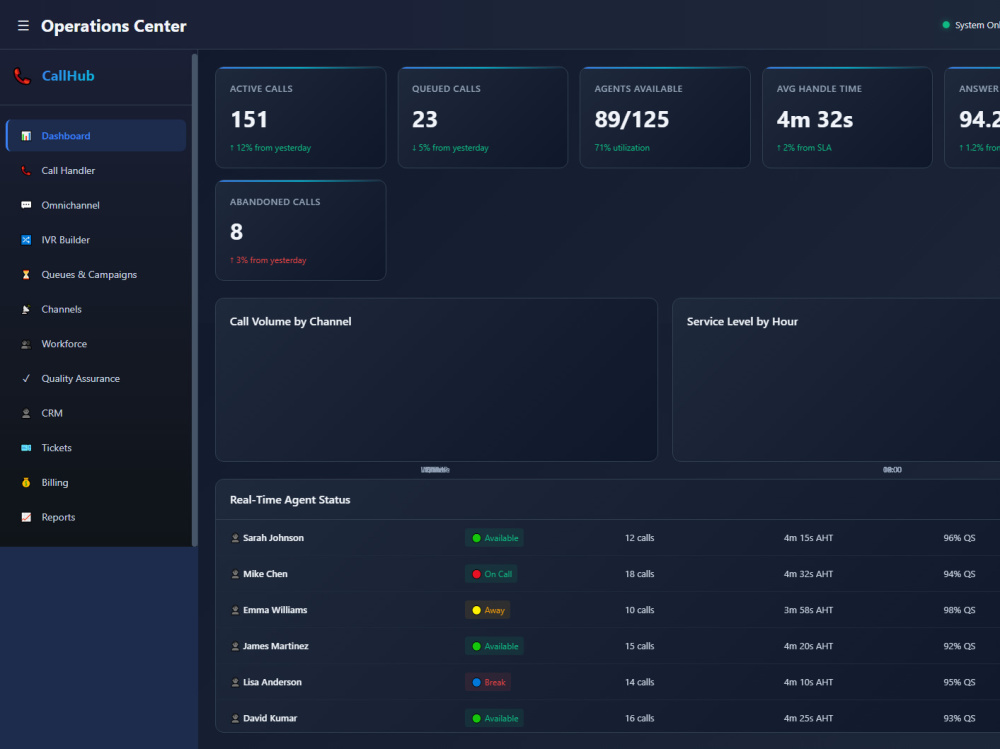Click Lisa Anderson's Break status badge

coord(488,682)
